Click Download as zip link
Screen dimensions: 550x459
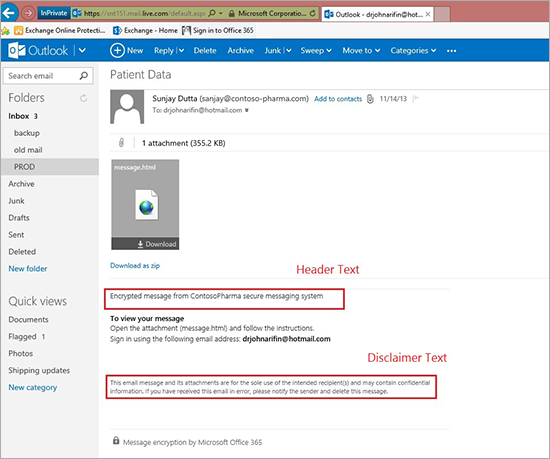(x=135, y=265)
